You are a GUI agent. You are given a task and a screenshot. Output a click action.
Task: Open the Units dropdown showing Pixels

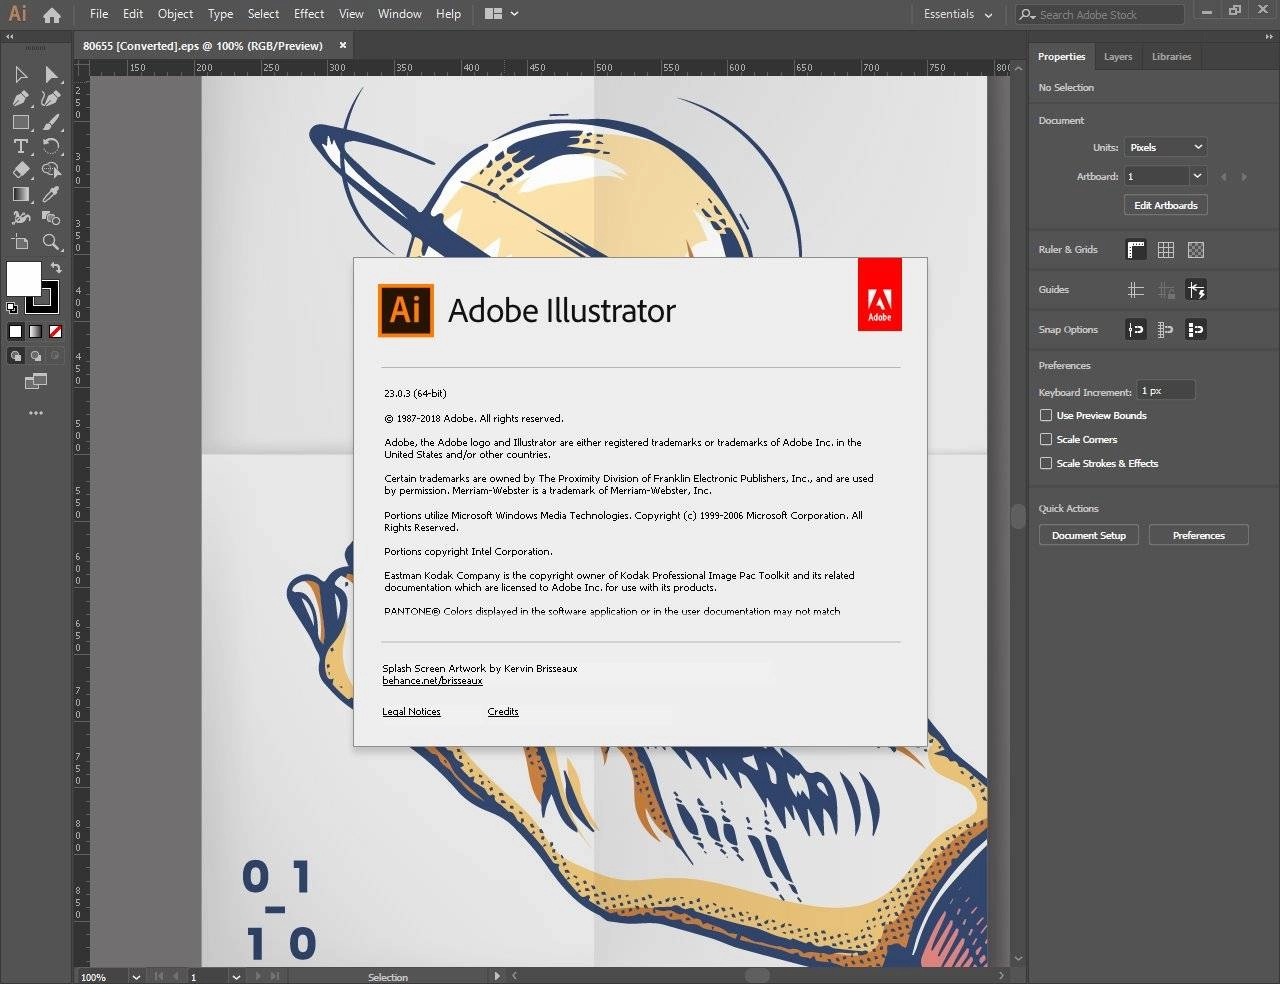tap(1166, 147)
